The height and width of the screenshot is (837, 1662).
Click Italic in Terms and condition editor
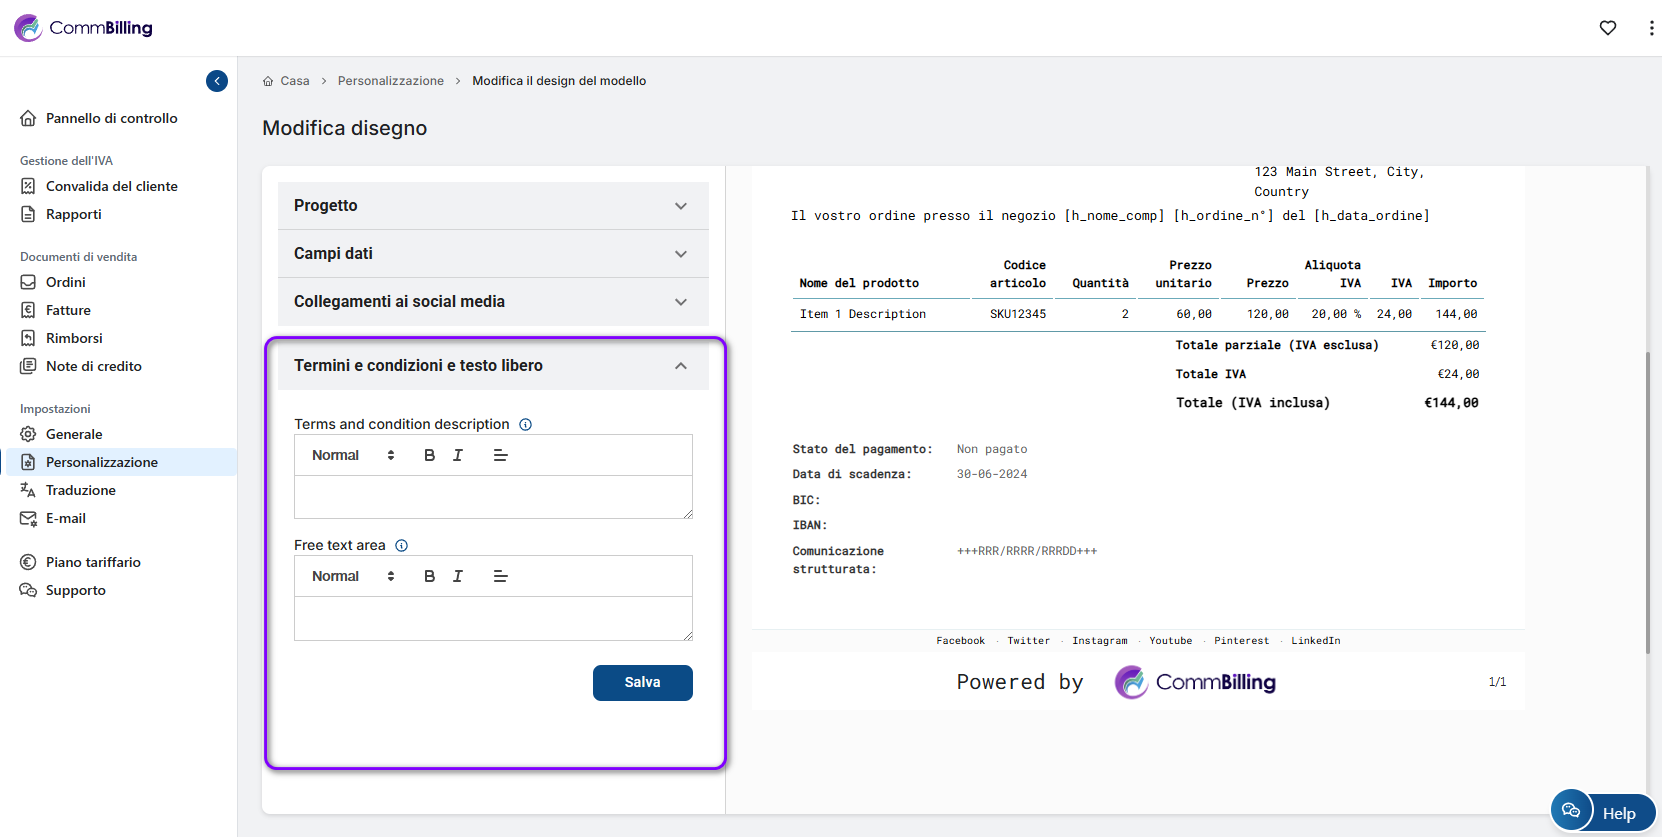(x=458, y=455)
